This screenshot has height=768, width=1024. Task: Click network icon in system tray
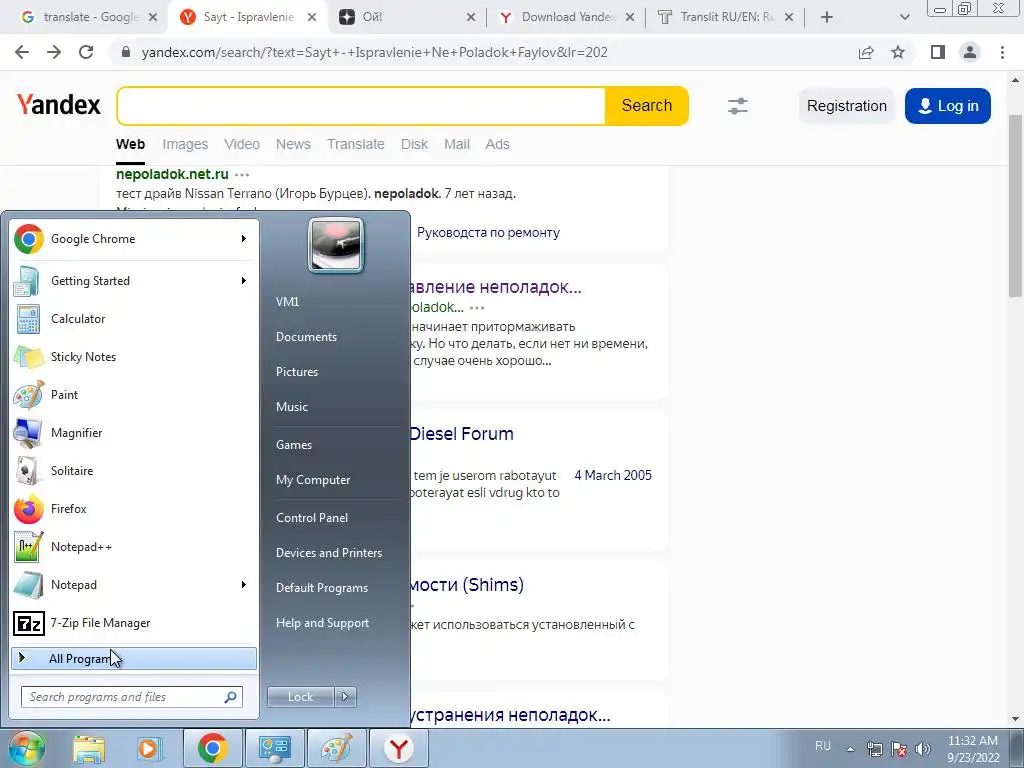pyautogui.click(x=874, y=749)
